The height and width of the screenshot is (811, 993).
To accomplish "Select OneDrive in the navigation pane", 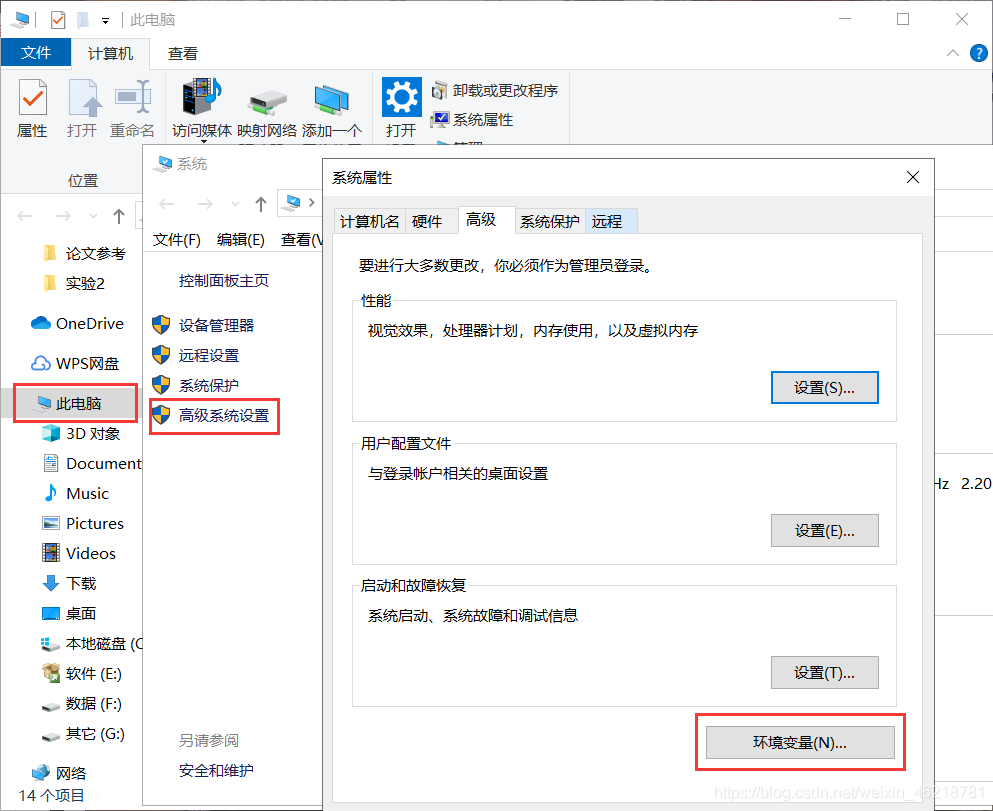I will pyautogui.click(x=77, y=324).
